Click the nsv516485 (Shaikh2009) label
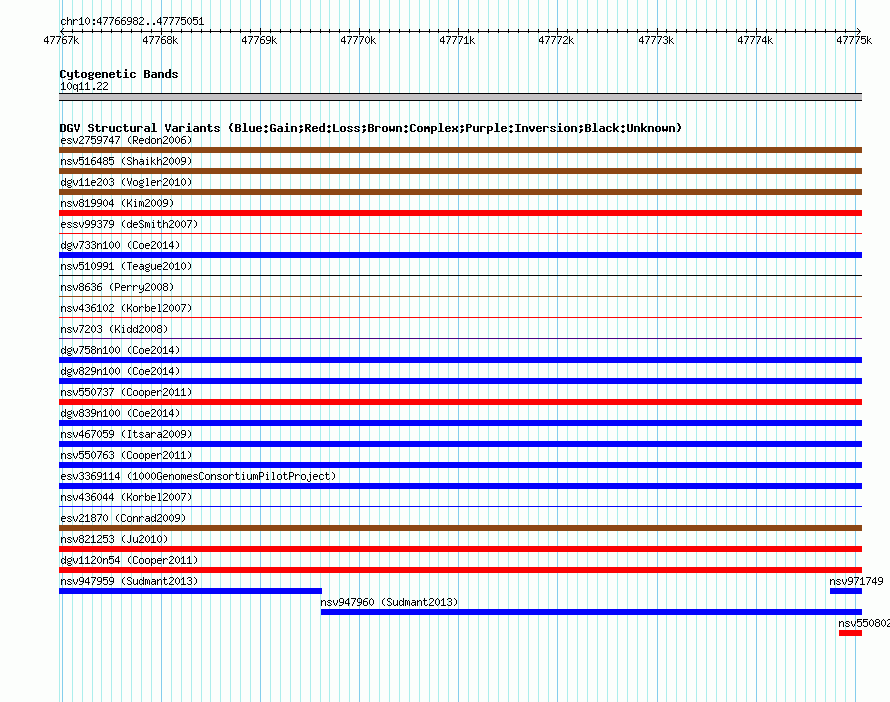 [126, 161]
